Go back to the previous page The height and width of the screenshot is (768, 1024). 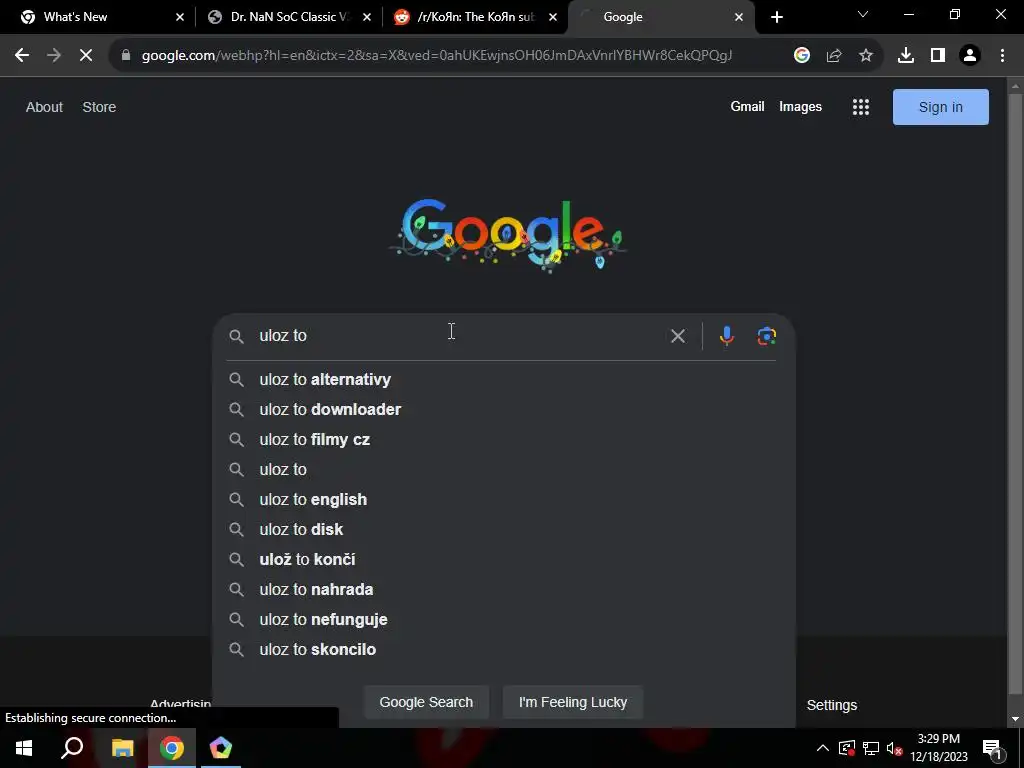tap(22, 56)
